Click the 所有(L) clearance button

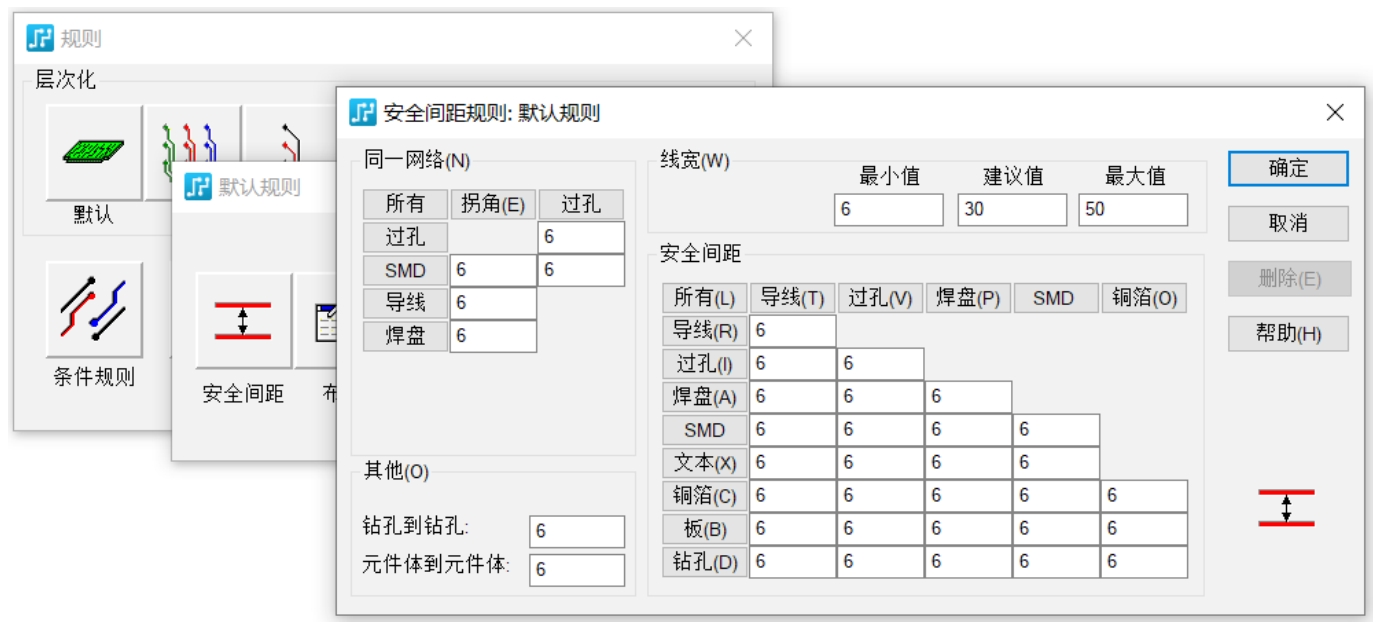click(x=704, y=298)
